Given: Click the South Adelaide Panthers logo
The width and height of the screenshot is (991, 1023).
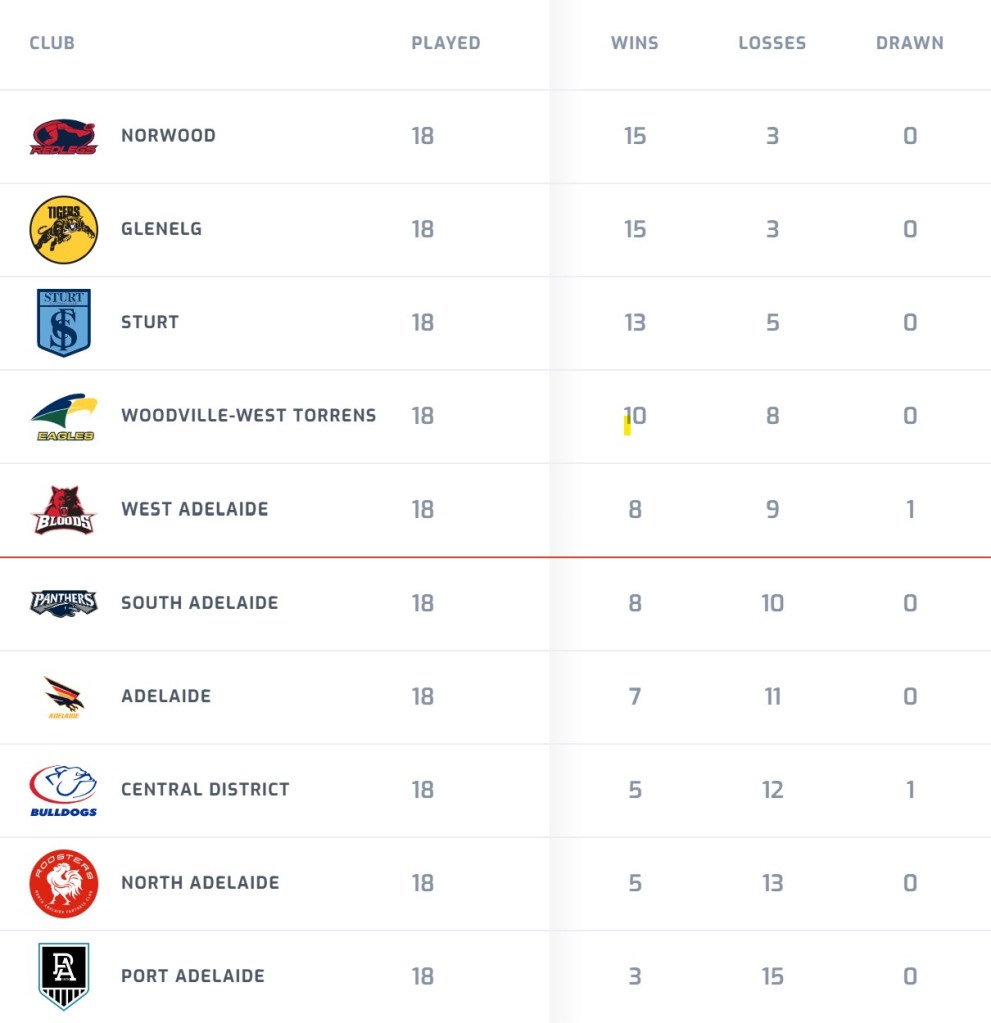Looking at the screenshot, I should click(x=64, y=603).
